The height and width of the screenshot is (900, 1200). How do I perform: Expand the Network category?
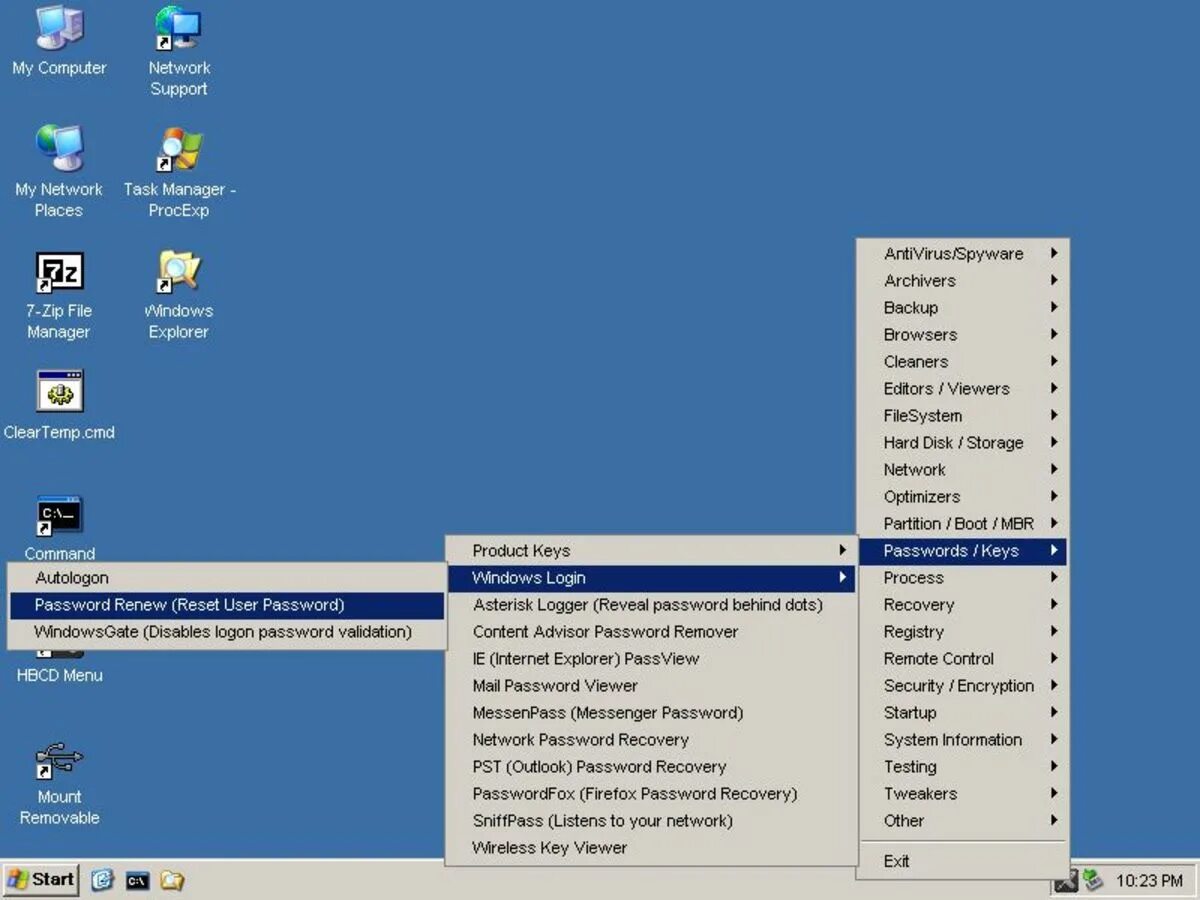(962, 470)
